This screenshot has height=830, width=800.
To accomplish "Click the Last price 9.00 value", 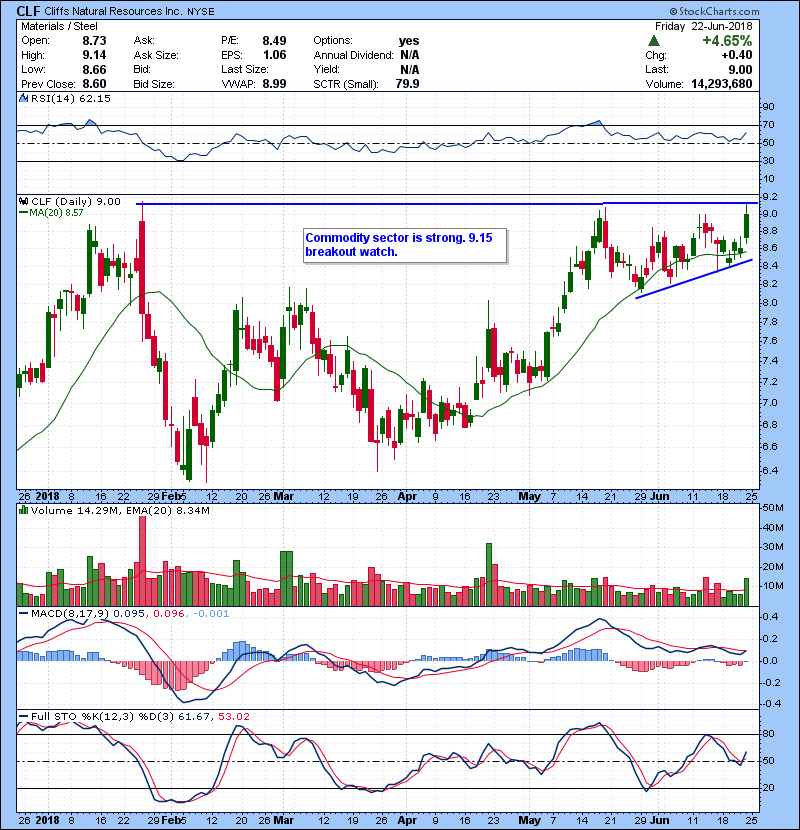I will 740,69.
